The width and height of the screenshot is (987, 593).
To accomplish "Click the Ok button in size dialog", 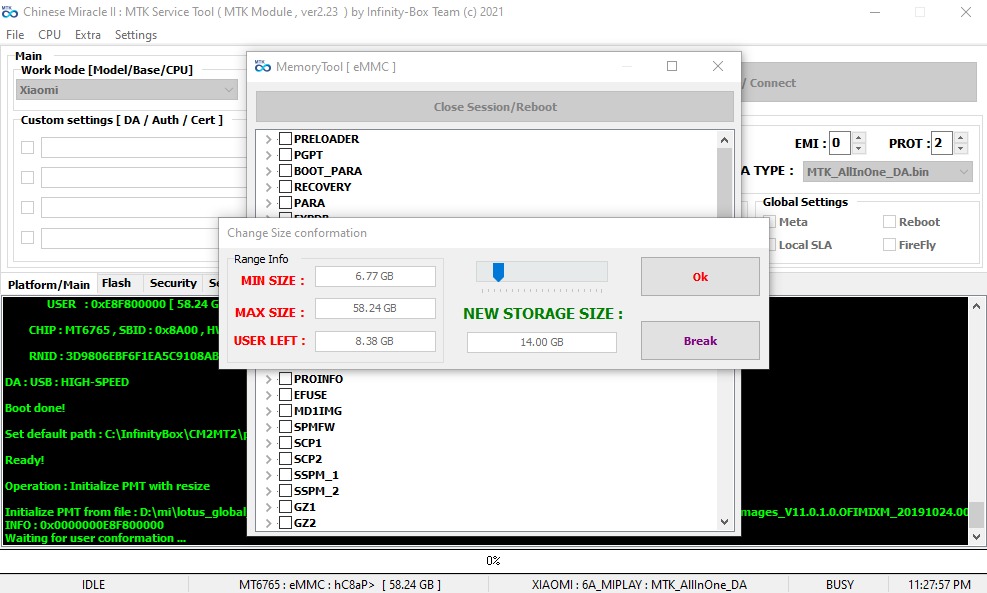I will [x=700, y=276].
